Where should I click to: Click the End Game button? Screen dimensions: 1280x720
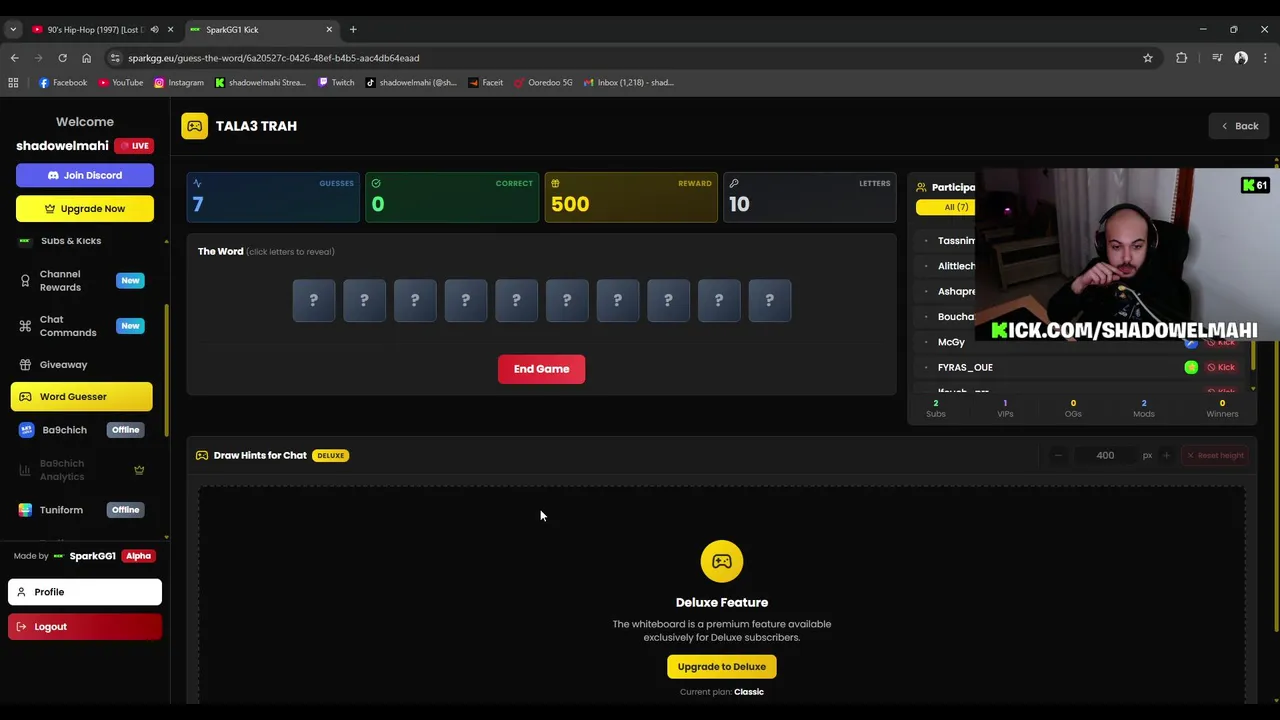pyautogui.click(x=541, y=369)
